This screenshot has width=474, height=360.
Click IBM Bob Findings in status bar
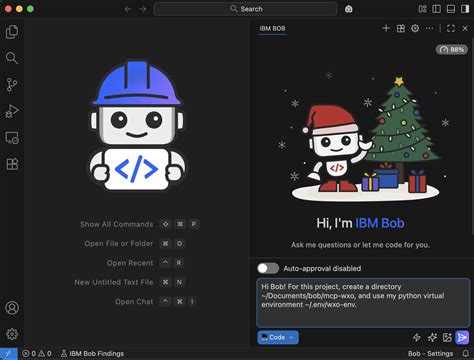(92, 354)
